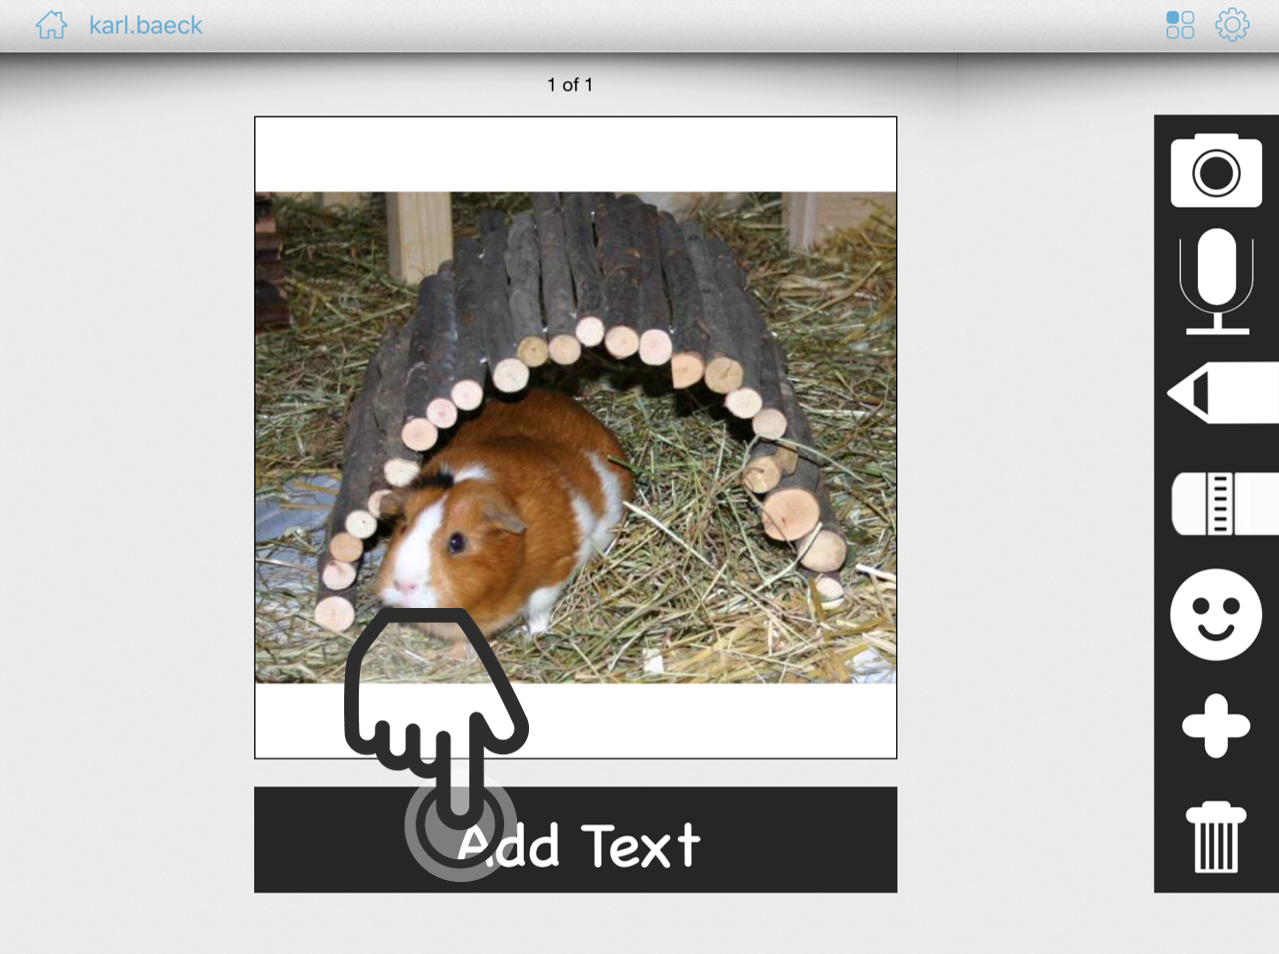This screenshot has height=954, width=1279.
Task: Select the camera tool to add a photo
Action: pyautogui.click(x=1216, y=170)
